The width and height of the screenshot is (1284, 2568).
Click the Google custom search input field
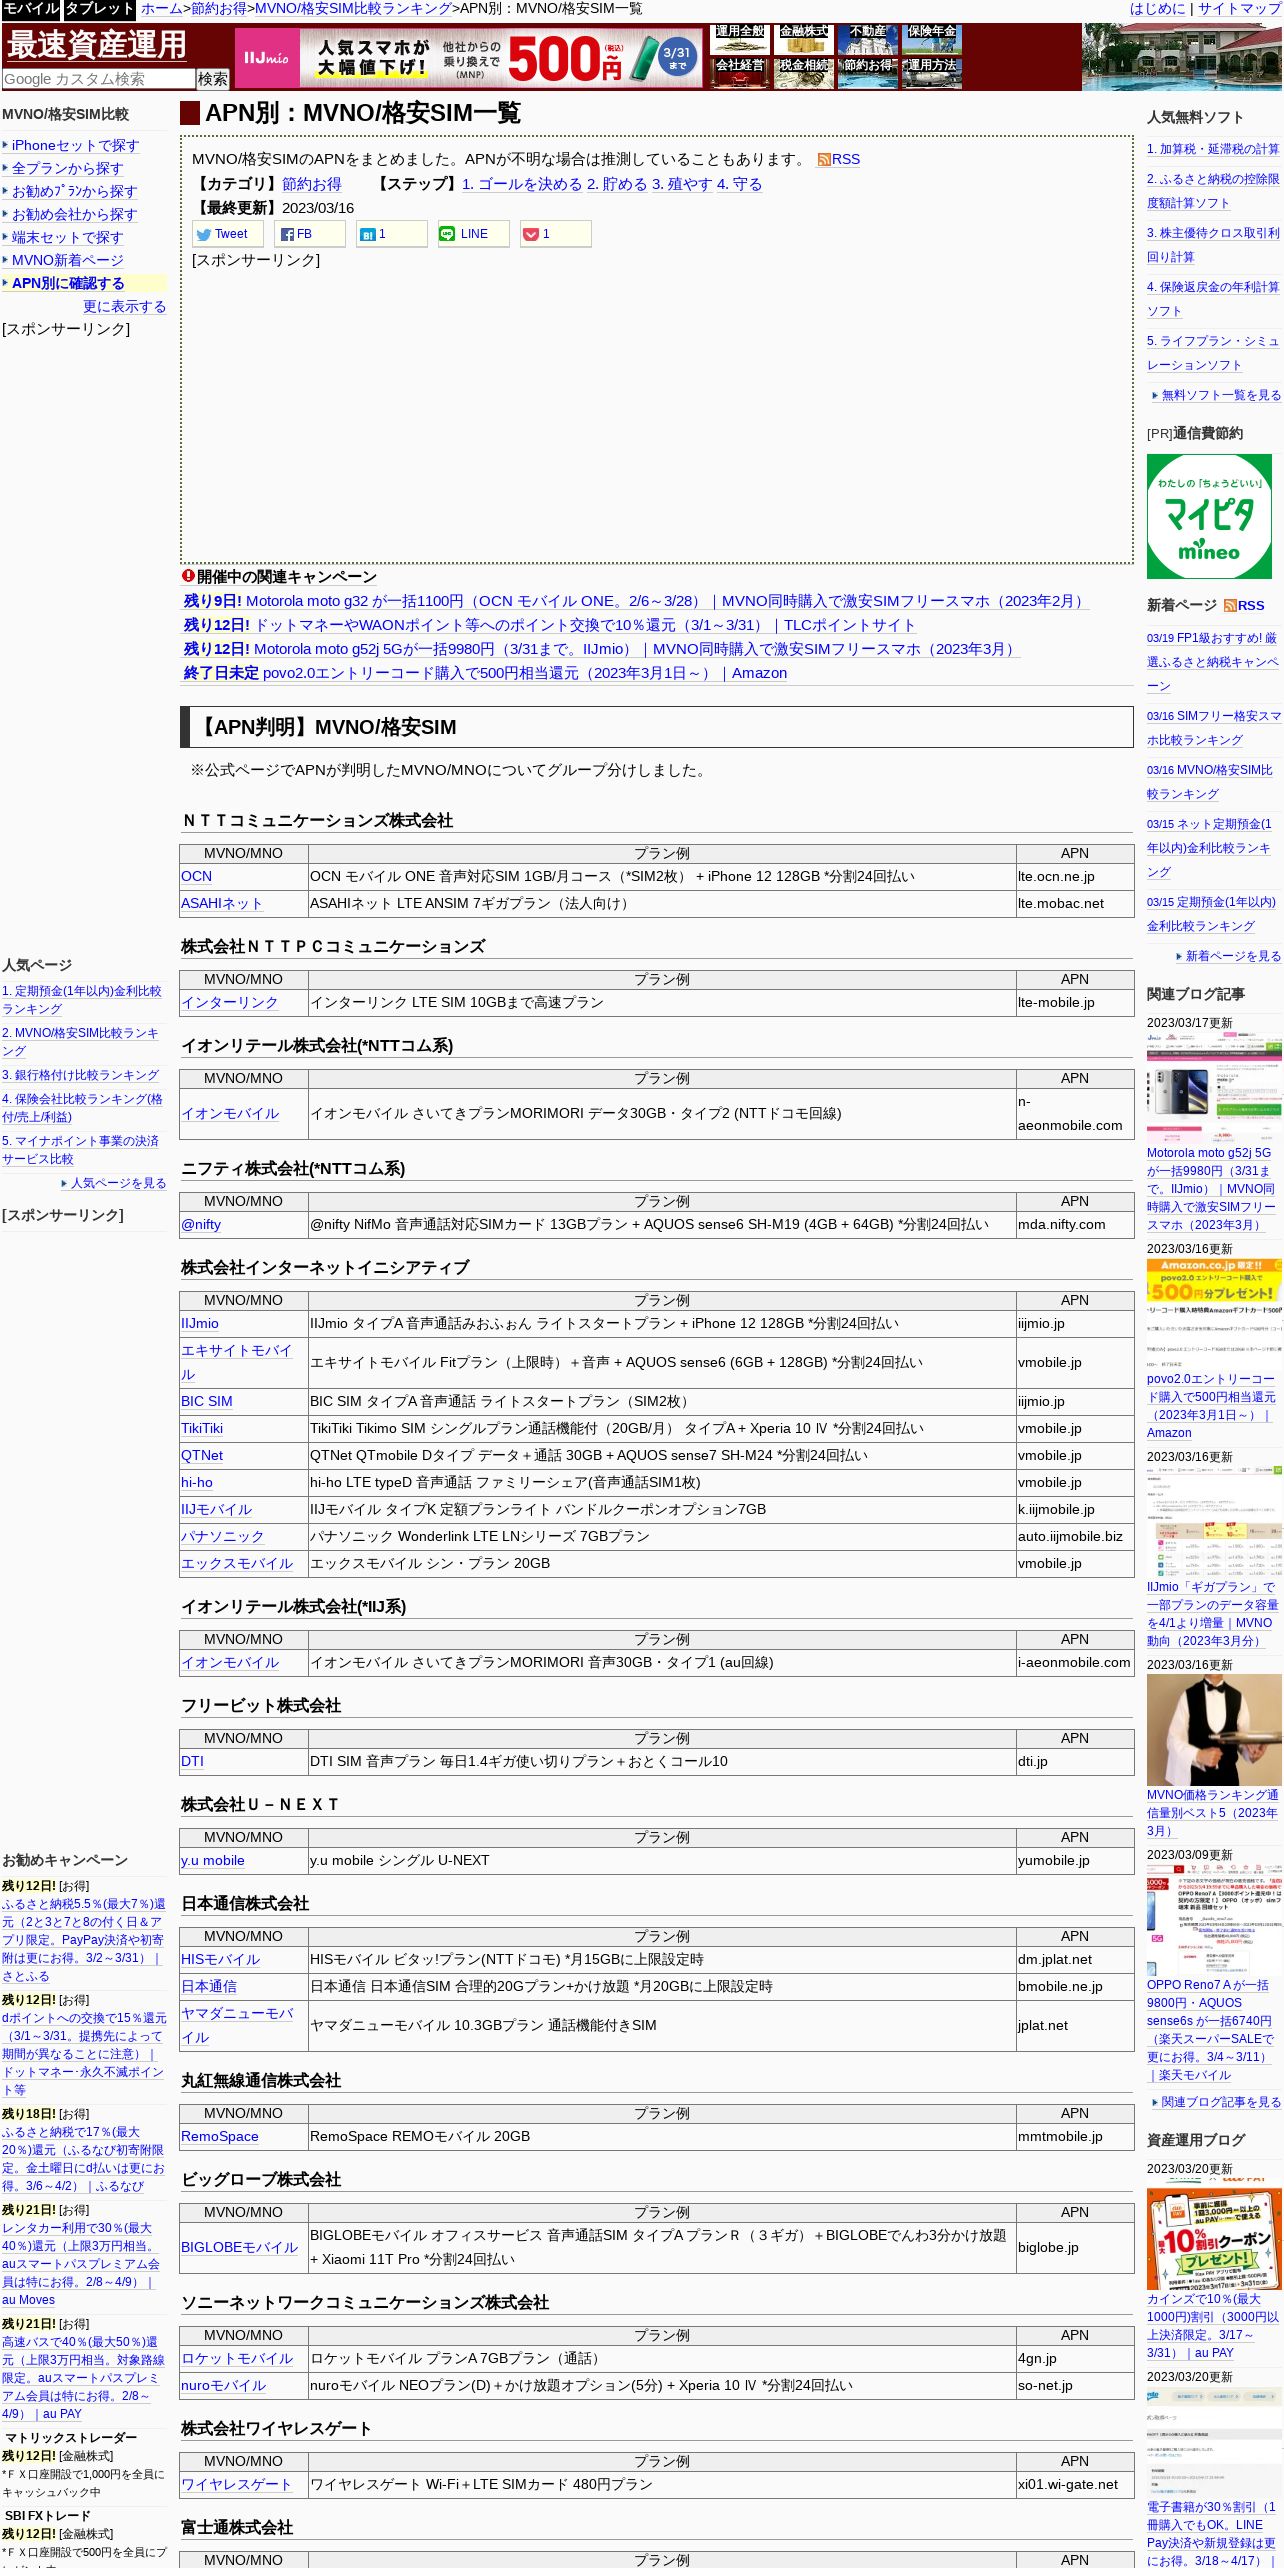(99, 78)
